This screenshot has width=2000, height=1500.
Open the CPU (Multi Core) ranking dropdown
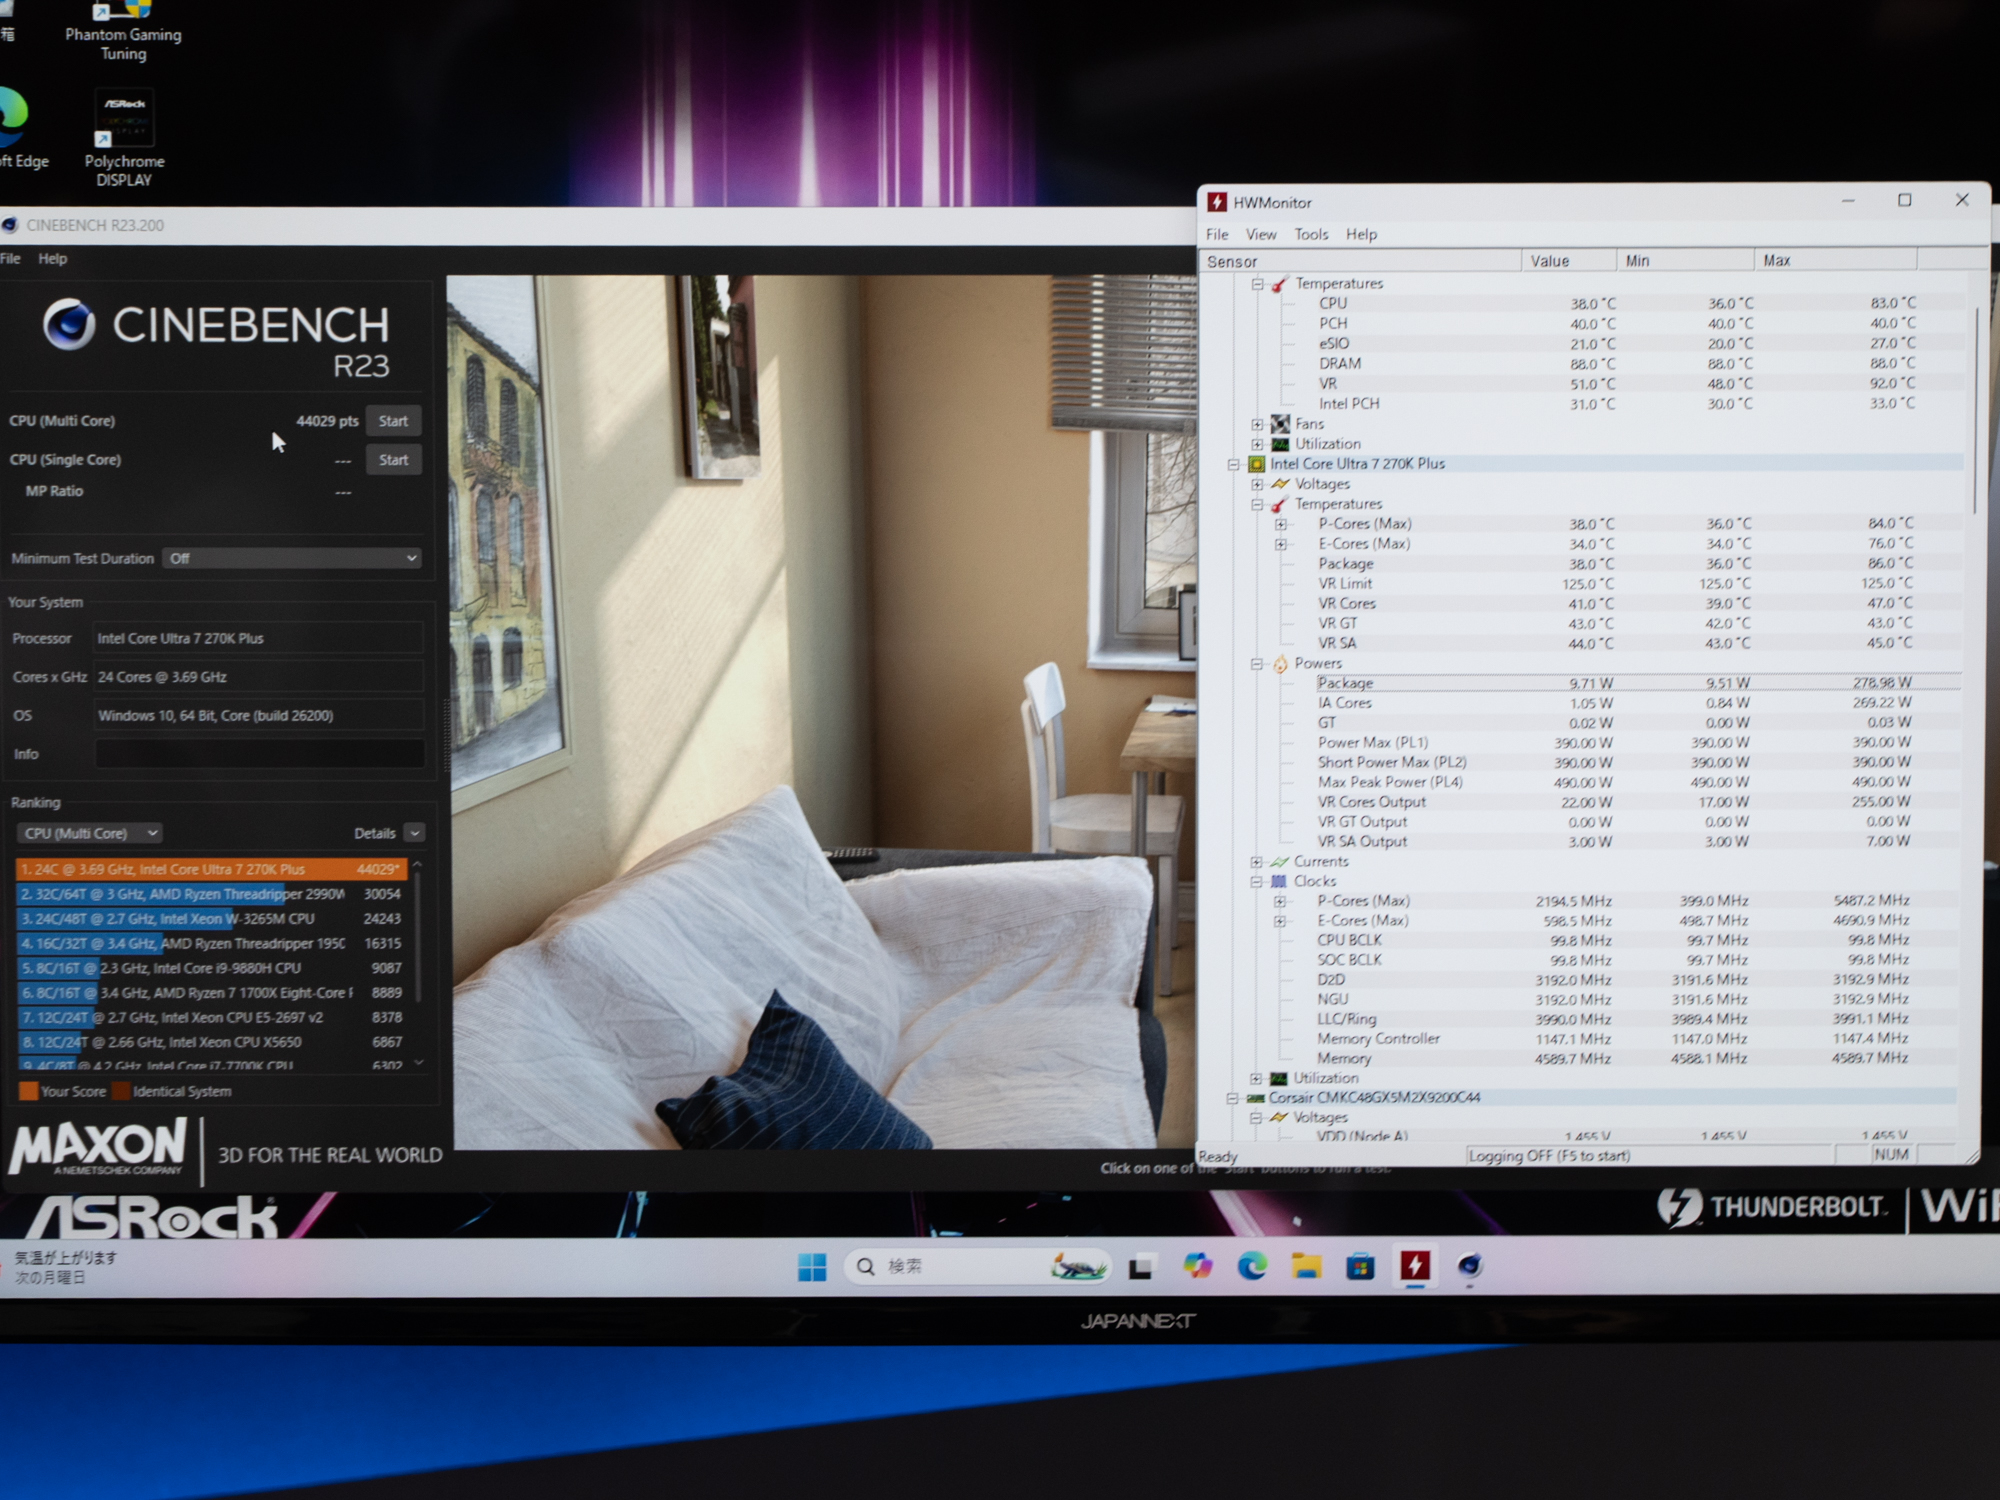click(x=88, y=833)
